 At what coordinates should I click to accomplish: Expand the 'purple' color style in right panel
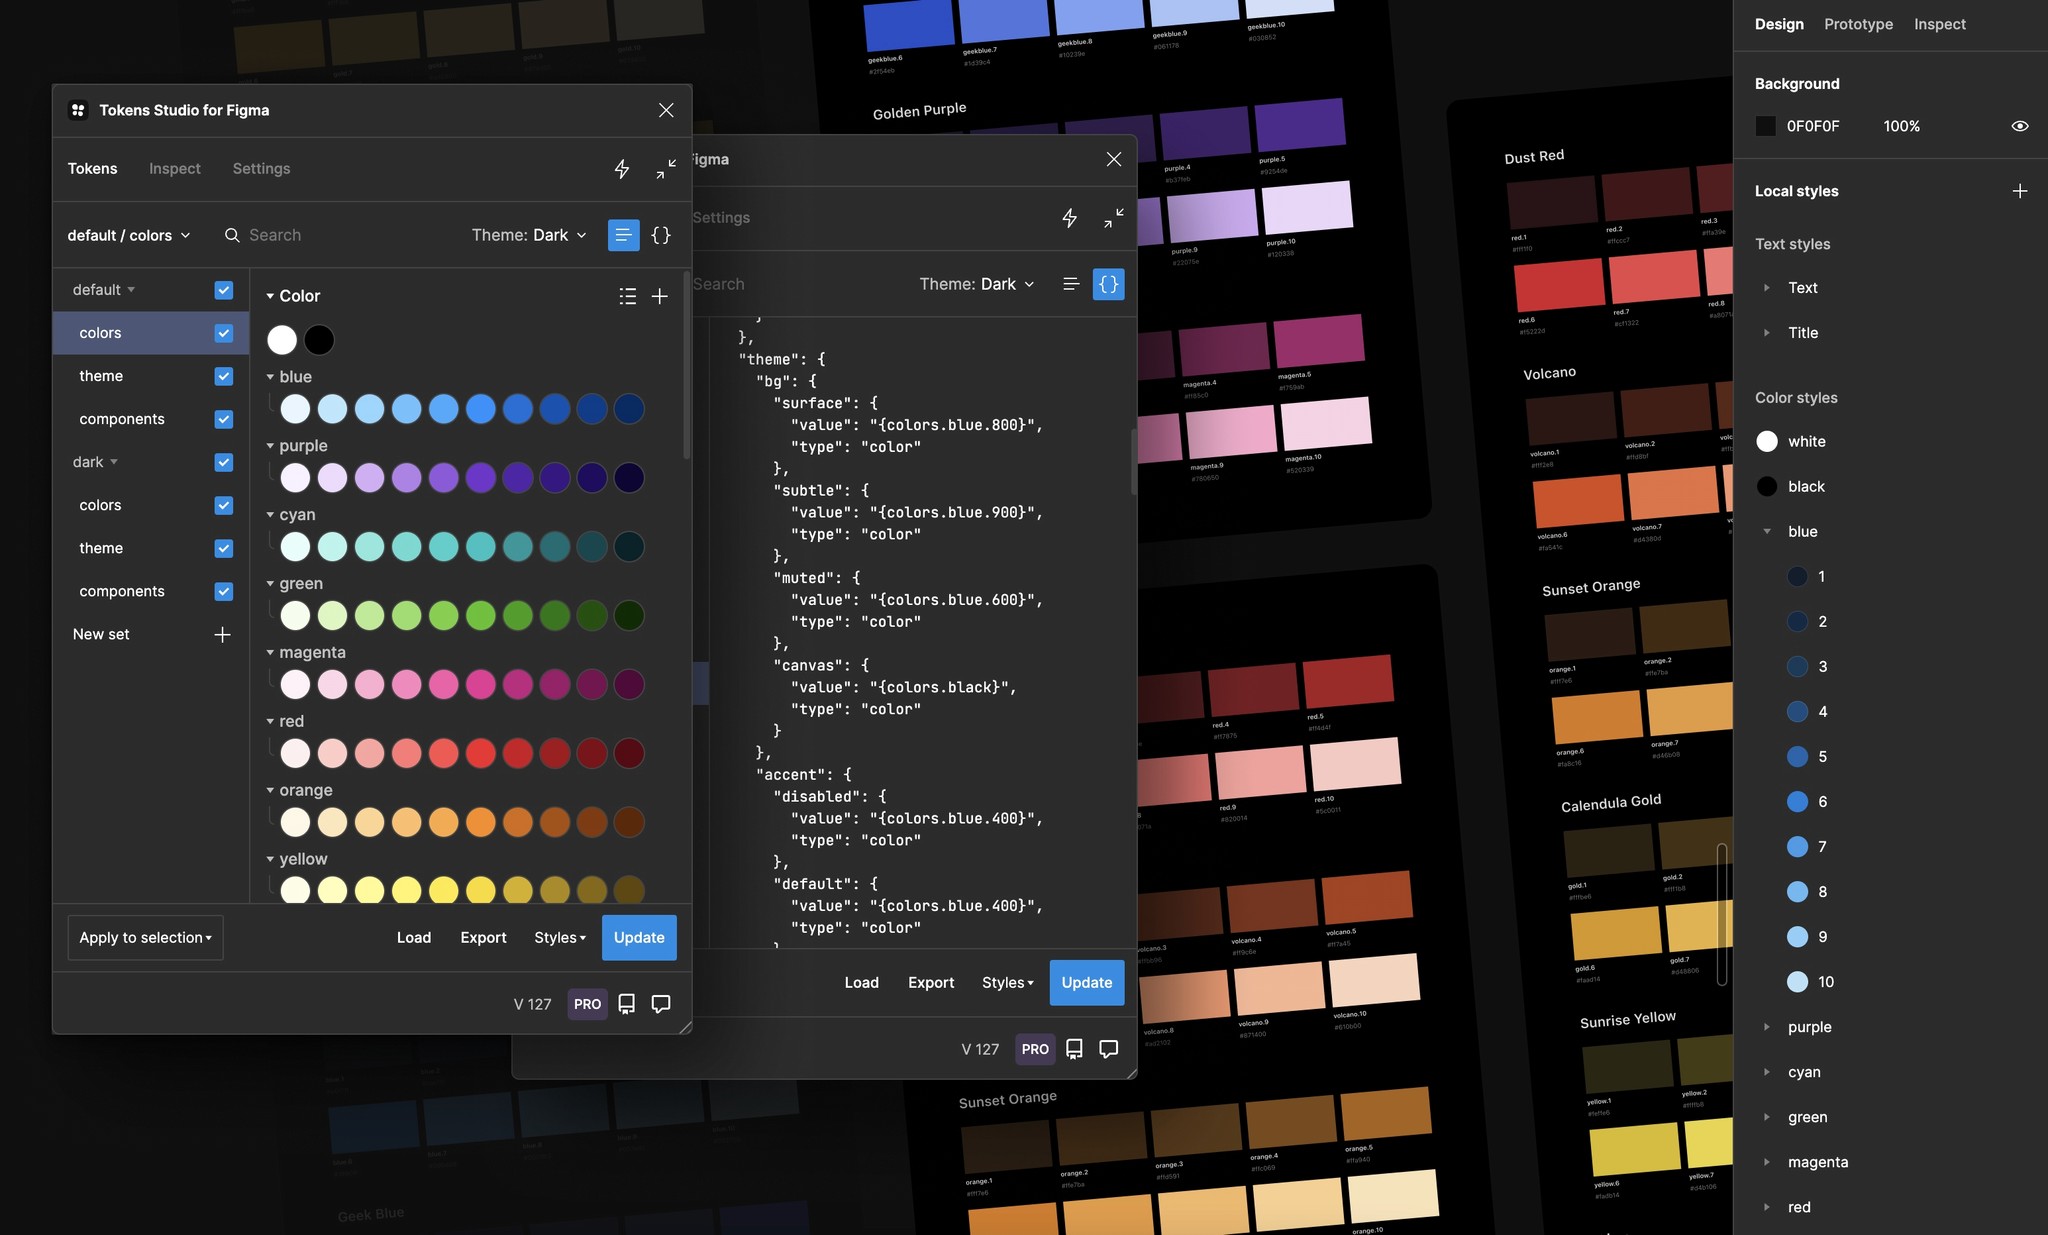[1766, 1026]
